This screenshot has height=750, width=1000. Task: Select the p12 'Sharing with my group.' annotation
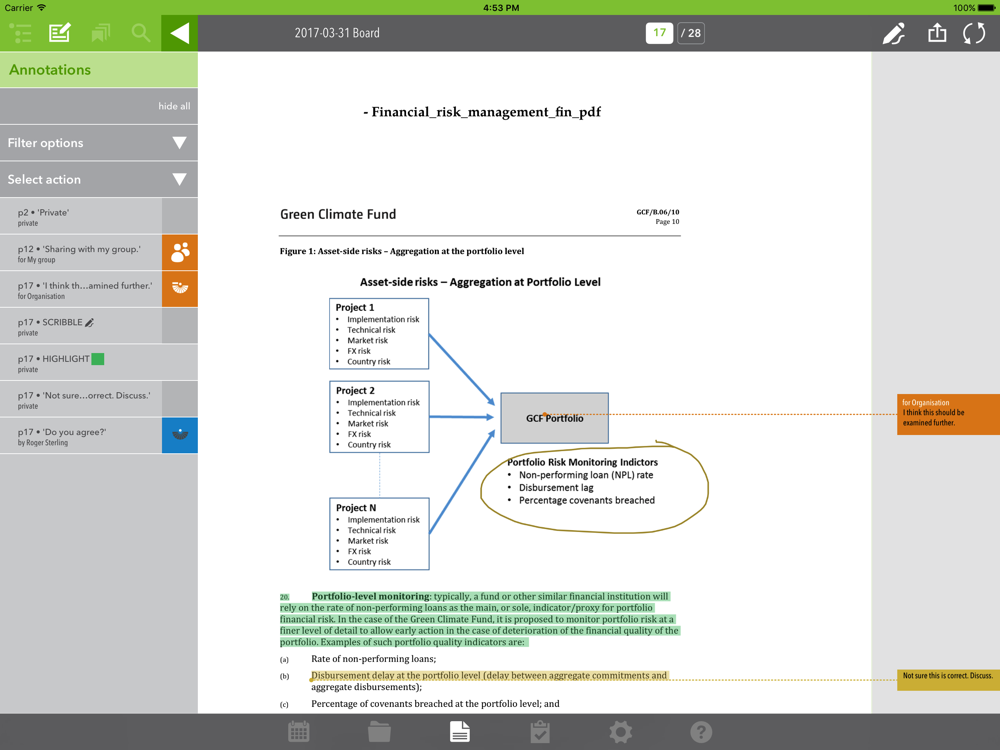[x=81, y=253]
